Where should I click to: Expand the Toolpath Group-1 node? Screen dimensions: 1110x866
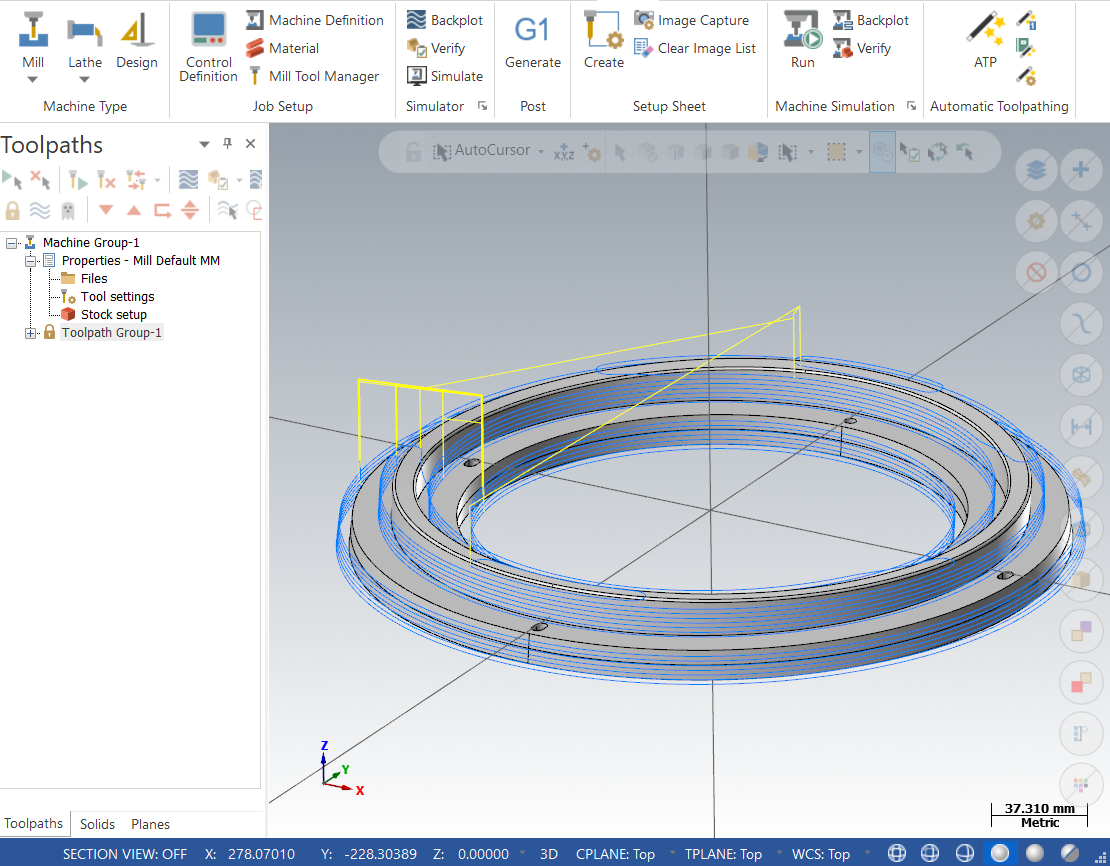30,333
